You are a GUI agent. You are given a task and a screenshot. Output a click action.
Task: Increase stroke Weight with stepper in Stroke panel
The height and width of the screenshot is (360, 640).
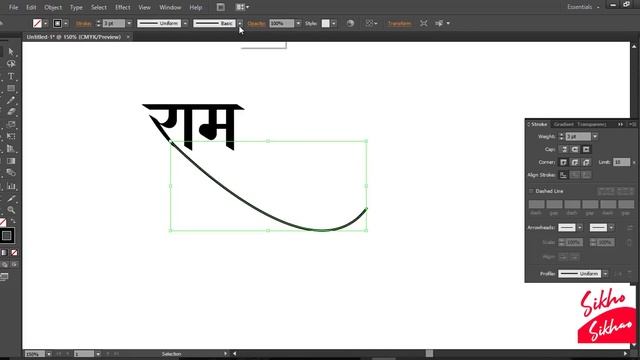pyautogui.click(x=562, y=134)
